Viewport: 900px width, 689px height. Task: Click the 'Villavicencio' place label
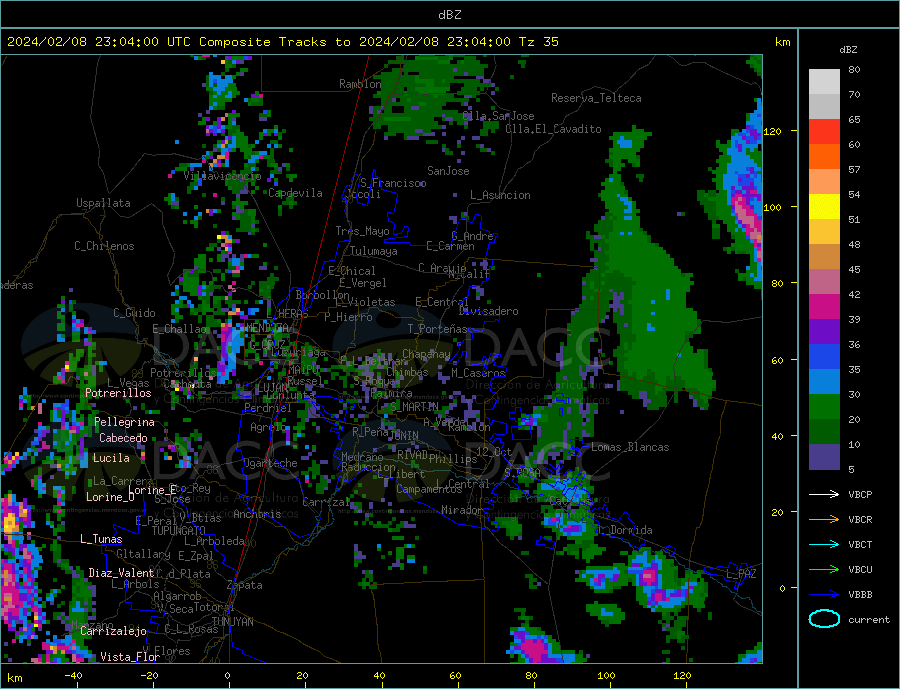[x=222, y=176]
